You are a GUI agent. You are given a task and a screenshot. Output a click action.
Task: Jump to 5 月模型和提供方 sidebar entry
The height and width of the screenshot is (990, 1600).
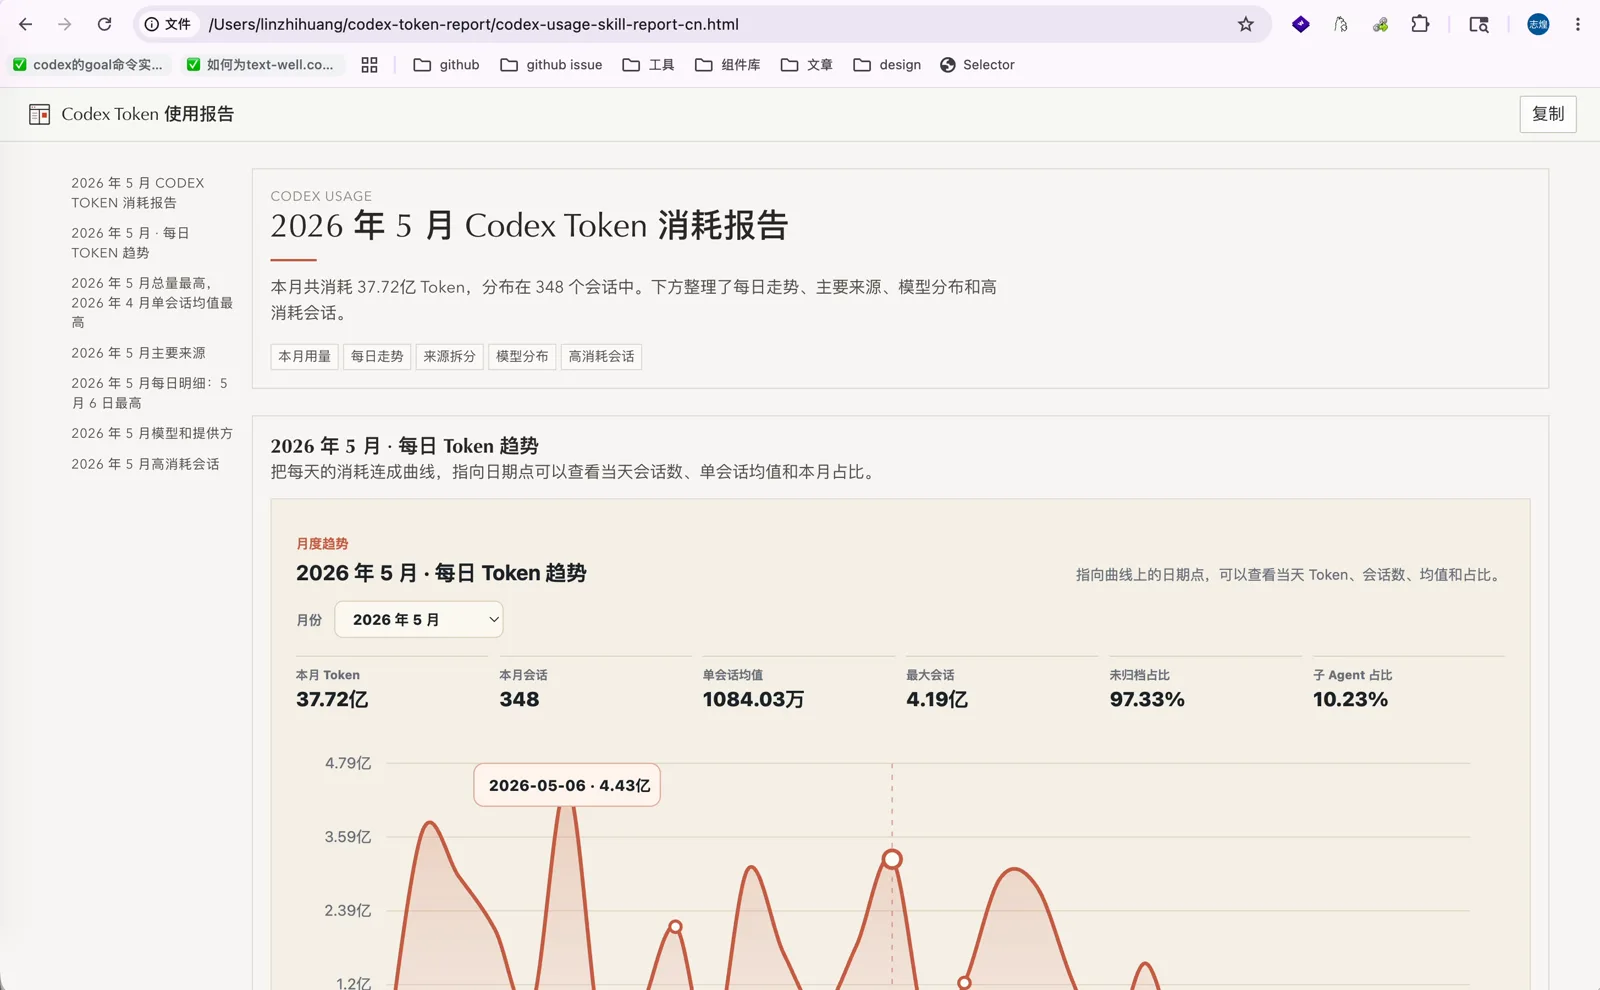tap(152, 433)
